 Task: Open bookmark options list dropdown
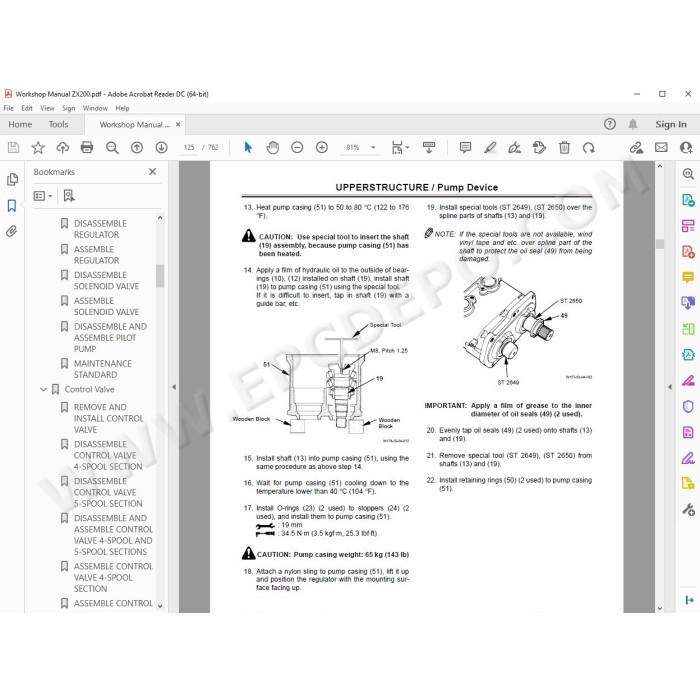43,196
